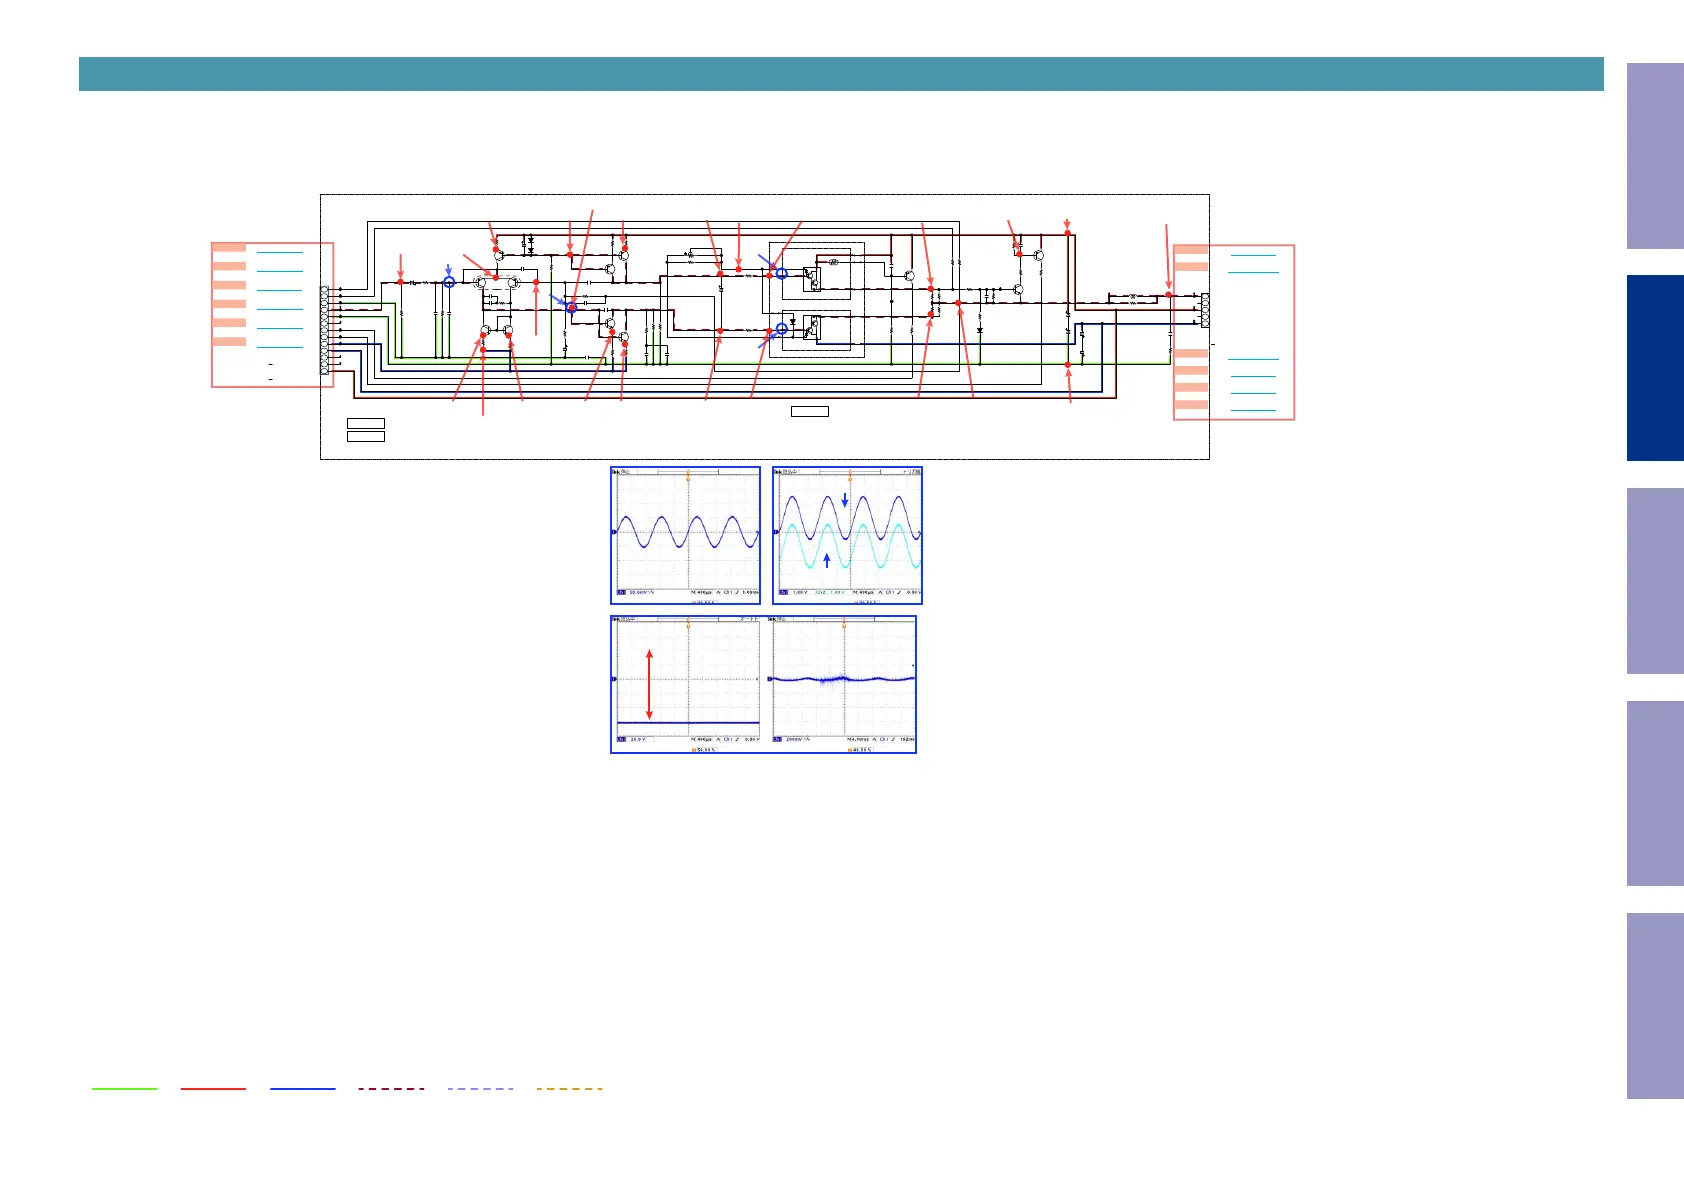Open the noisy ripple oscilloscope capture
Screen dimensions: 1684x1191
pos(844,684)
